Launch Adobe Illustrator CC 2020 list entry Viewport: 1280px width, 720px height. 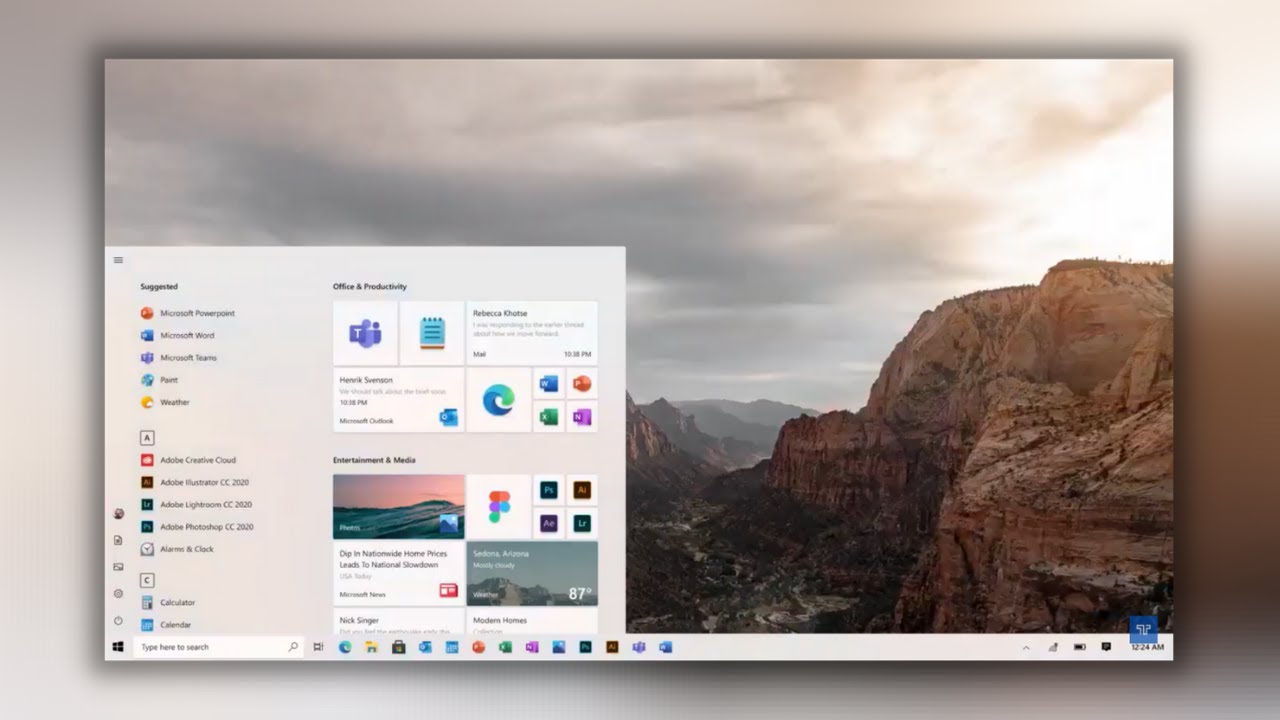point(195,482)
